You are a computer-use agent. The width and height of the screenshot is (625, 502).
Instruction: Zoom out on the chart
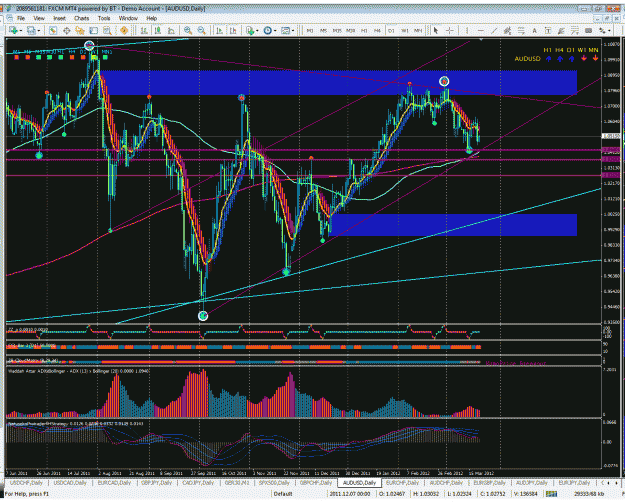click(x=201, y=30)
